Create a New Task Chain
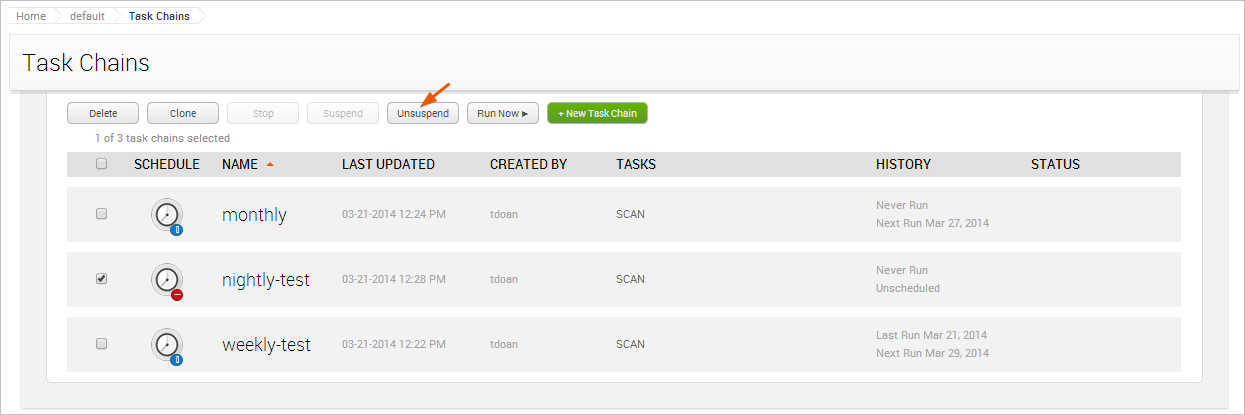The width and height of the screenshot is (1245, 415). [597, 113]
